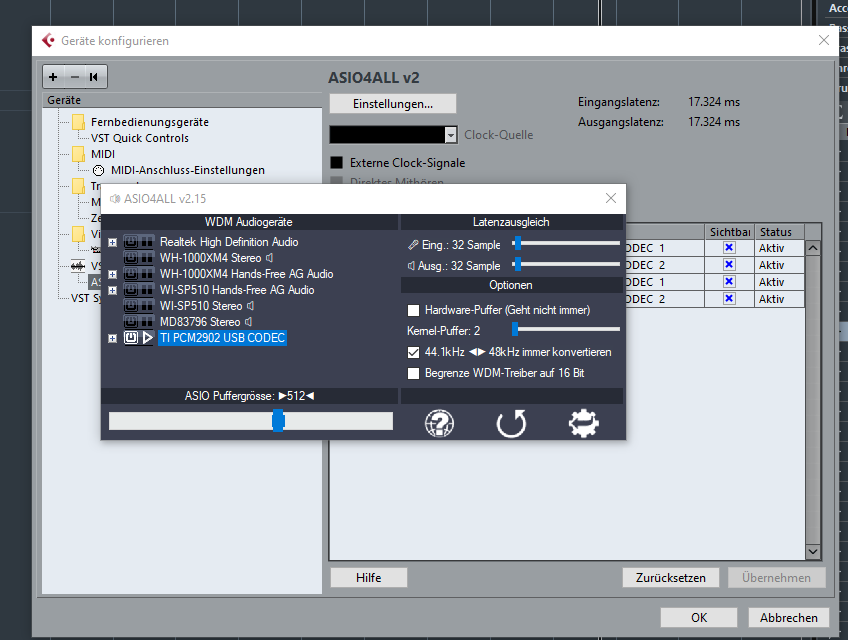Click the MIDI-Anschluss-Einstellungen port icon
This screenshot has height=640, width=848.
pos(98,170)
